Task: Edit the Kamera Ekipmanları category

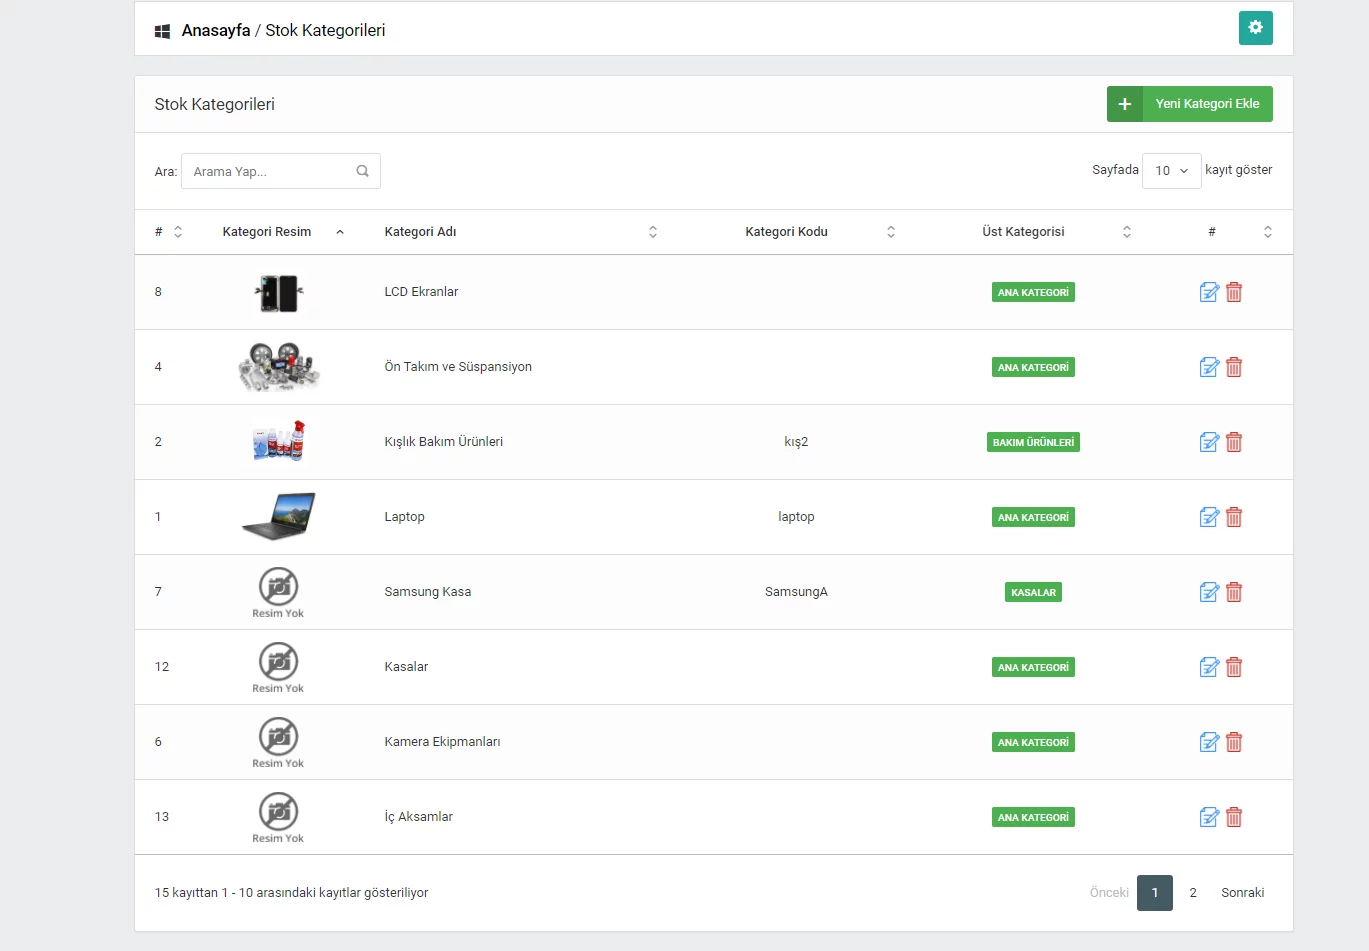Action: tap(1208, 742)
